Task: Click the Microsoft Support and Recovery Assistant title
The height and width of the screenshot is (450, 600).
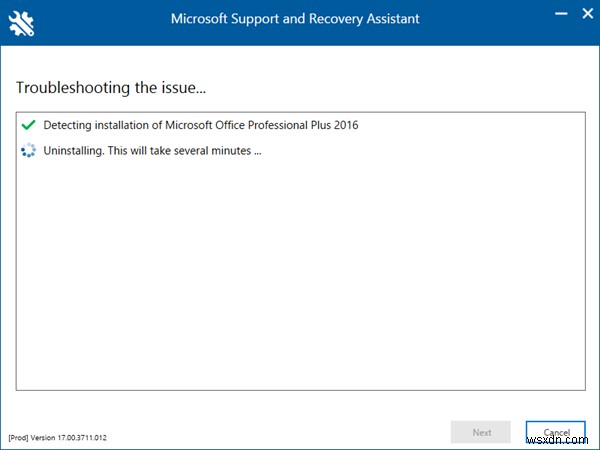Action: [295, 19]
